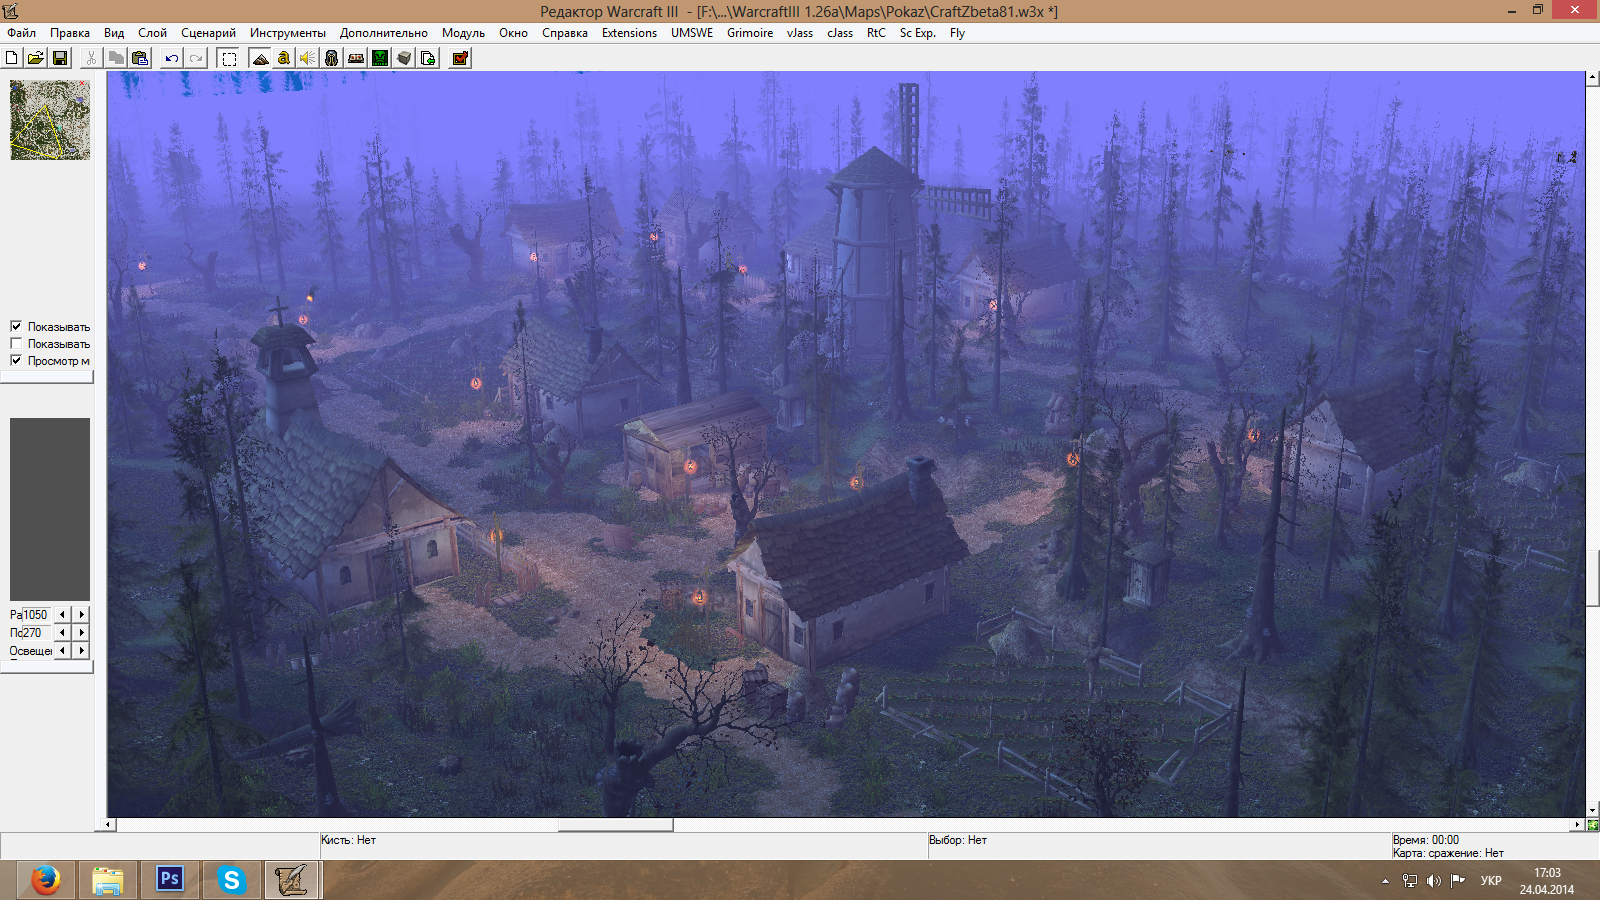Click the Test Map checkmark icon

(x=460, y=58)
